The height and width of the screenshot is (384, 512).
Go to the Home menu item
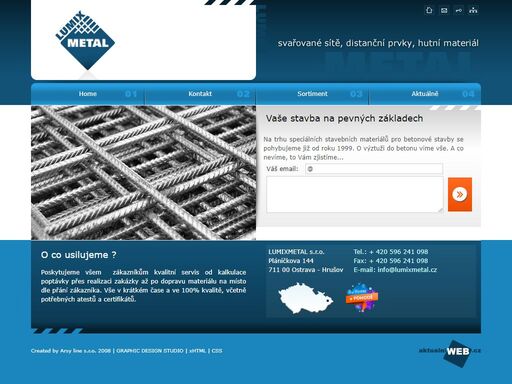[88, 94]
